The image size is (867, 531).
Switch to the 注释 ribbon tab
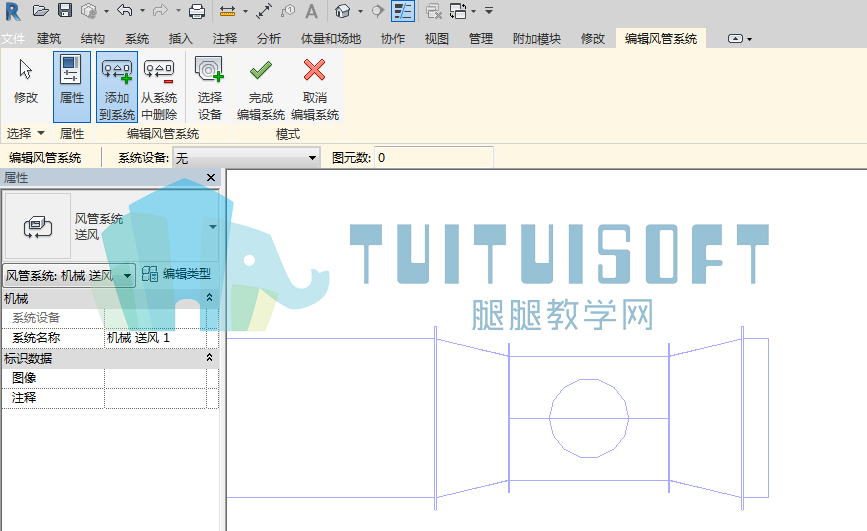(x=224, y=39)
